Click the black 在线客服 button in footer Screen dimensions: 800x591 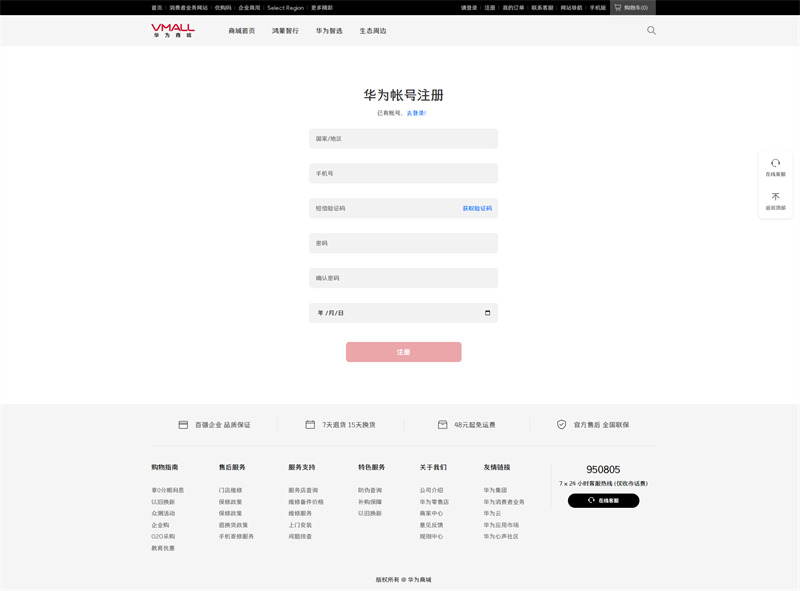tap(603, 501)
